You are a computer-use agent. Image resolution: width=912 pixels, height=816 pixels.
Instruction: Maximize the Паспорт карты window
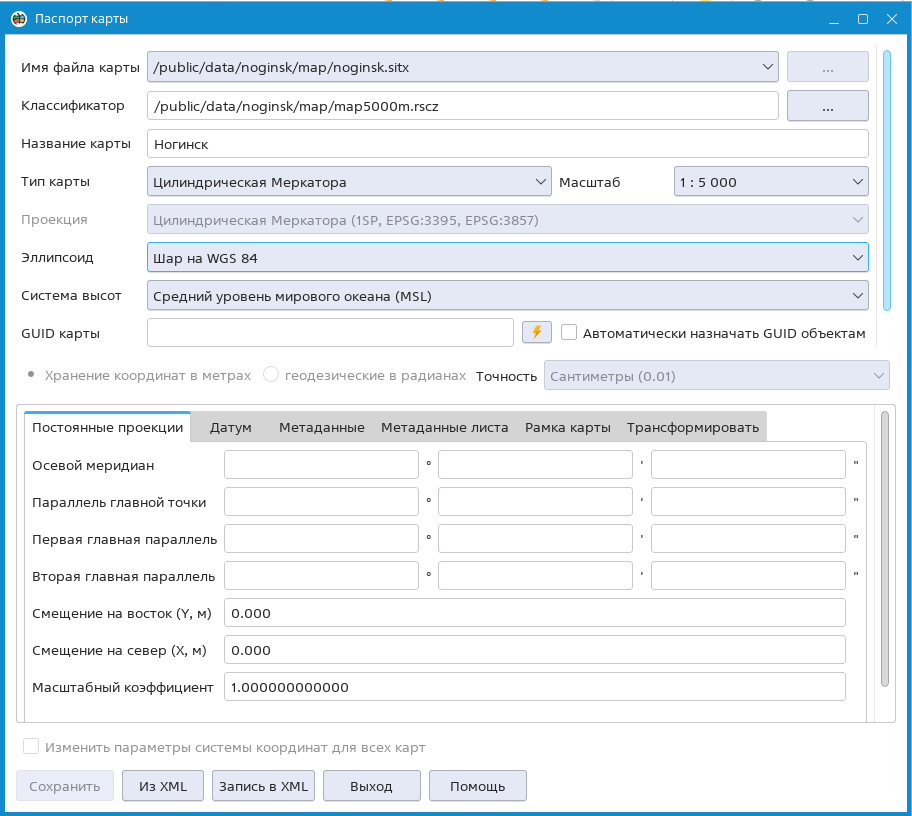(x=862, y=18)
